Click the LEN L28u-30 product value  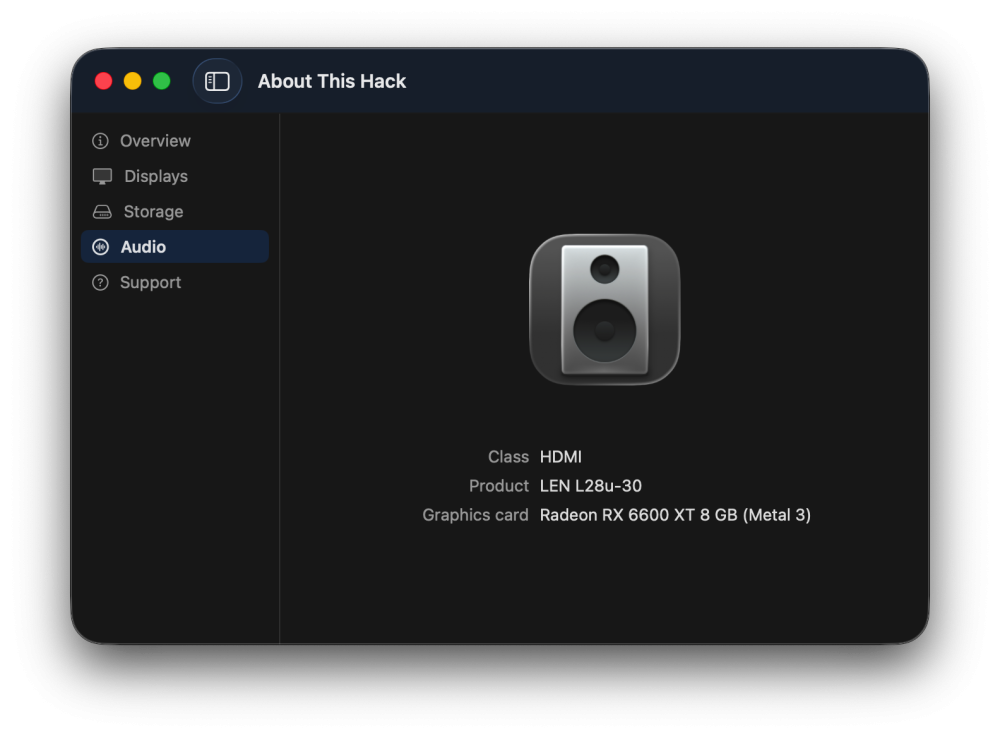coord(591,486)
